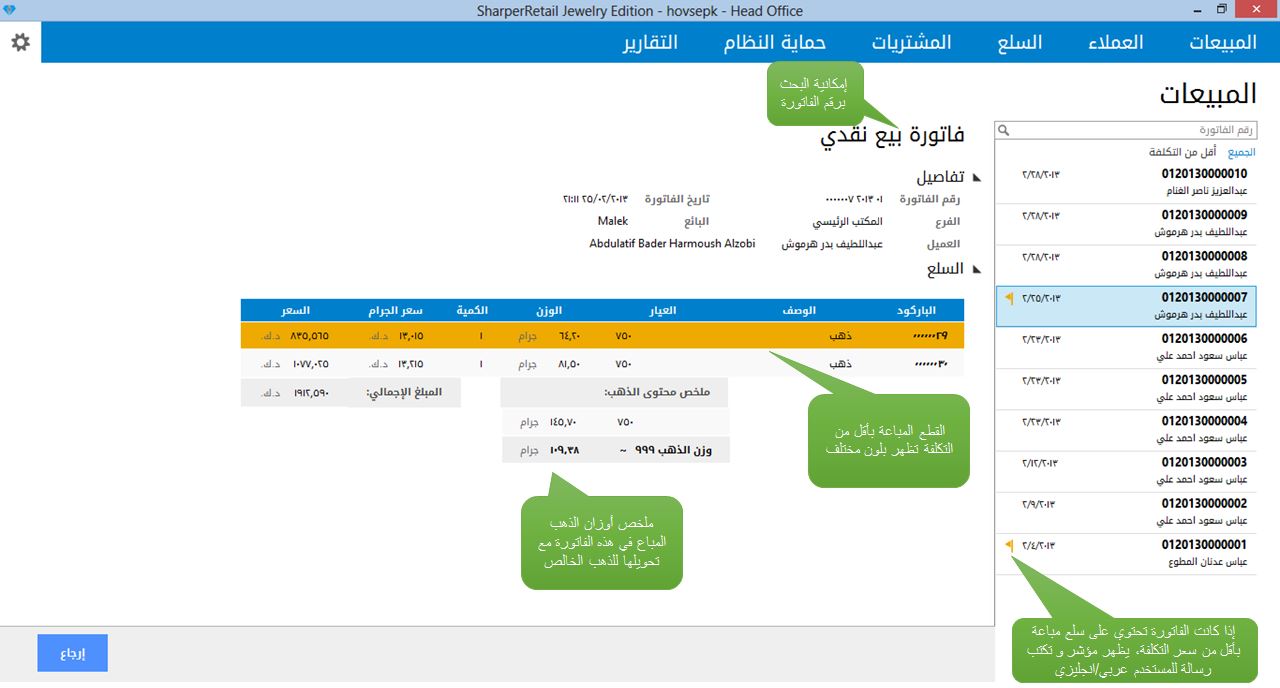Select invoice 0120130000001
The image size is (1280, 688).
point(1126,553)
